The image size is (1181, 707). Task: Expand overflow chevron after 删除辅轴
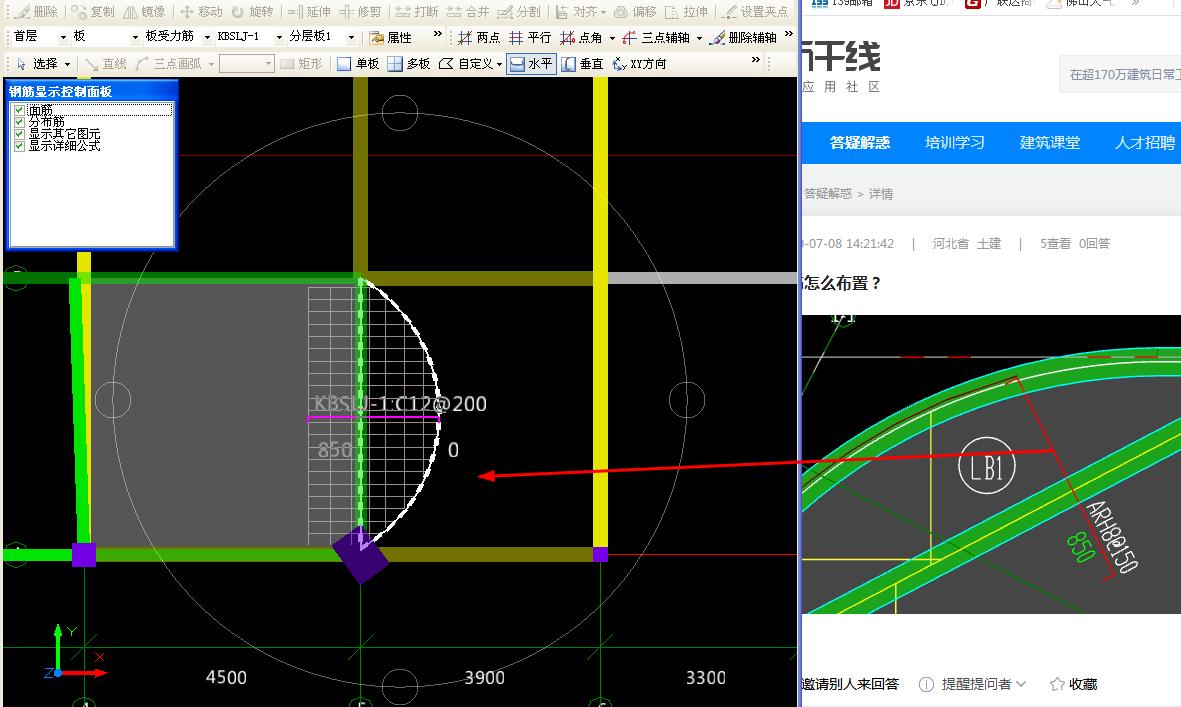coord(789,34)
